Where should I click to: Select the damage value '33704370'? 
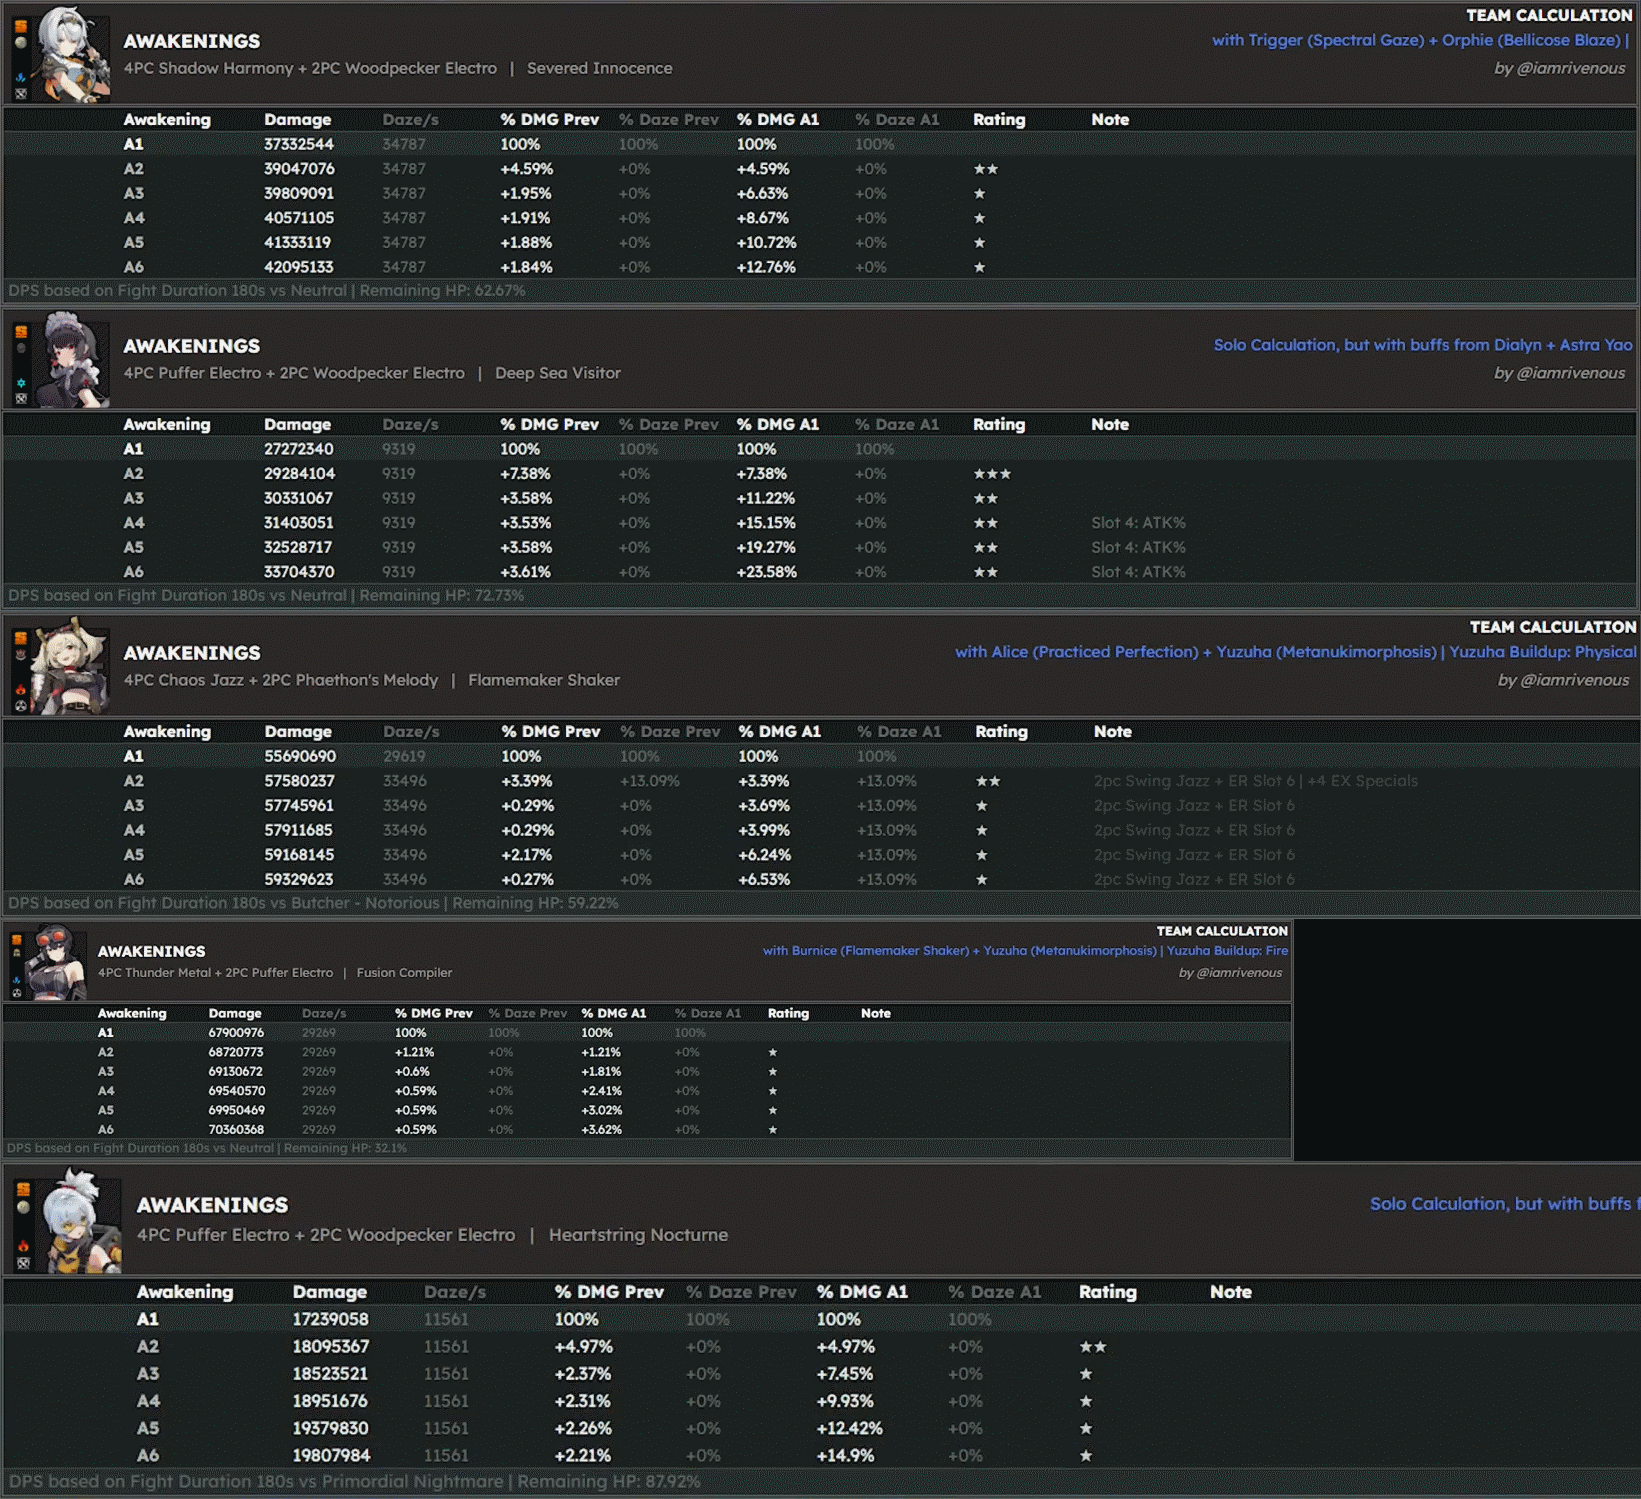click(299, 572)
